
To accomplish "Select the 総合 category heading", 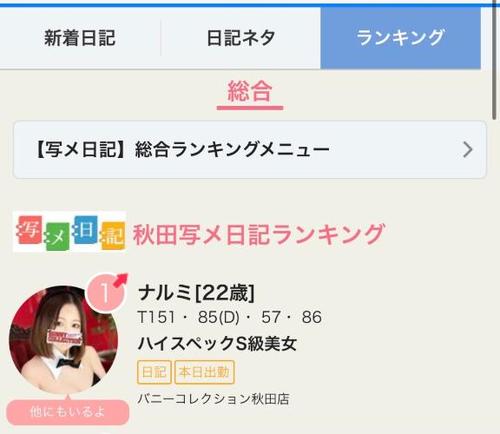I will click(250, 91).
